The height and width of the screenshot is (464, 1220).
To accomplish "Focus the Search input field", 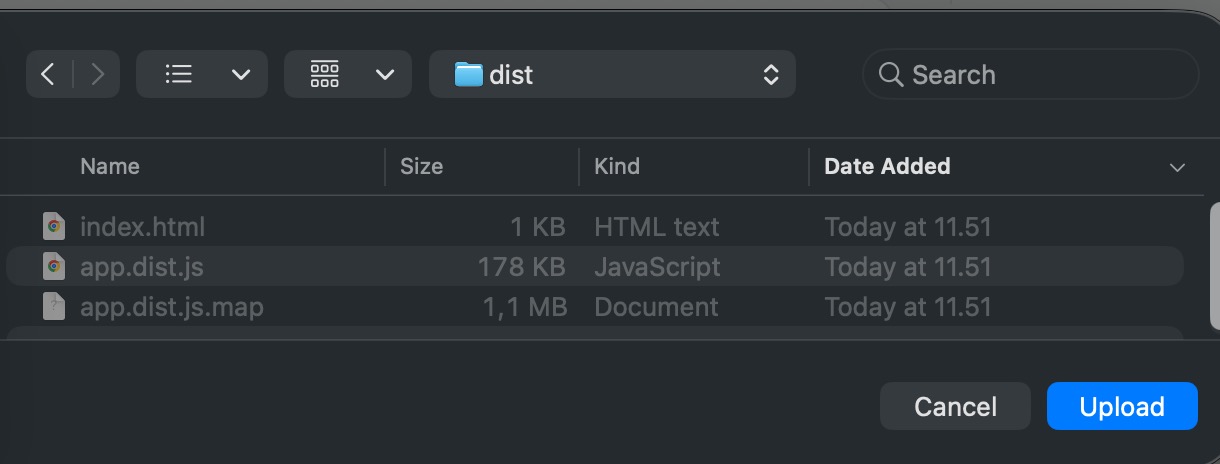I will click(x=1040, y=74).
